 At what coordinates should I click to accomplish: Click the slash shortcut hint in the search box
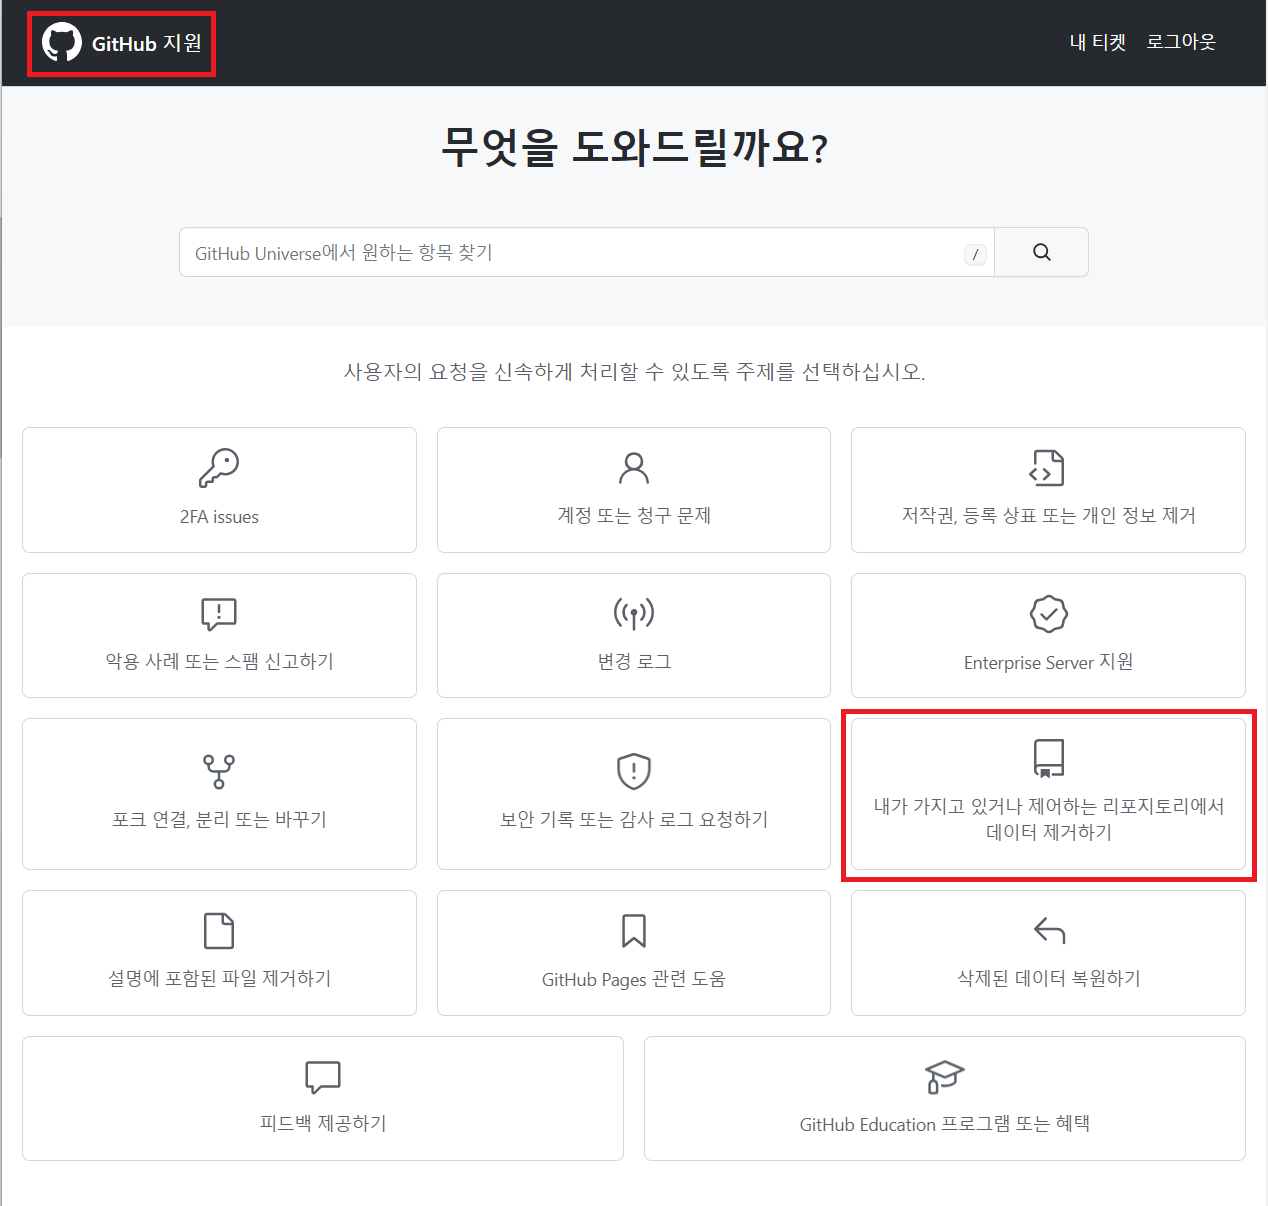[975, 254]
